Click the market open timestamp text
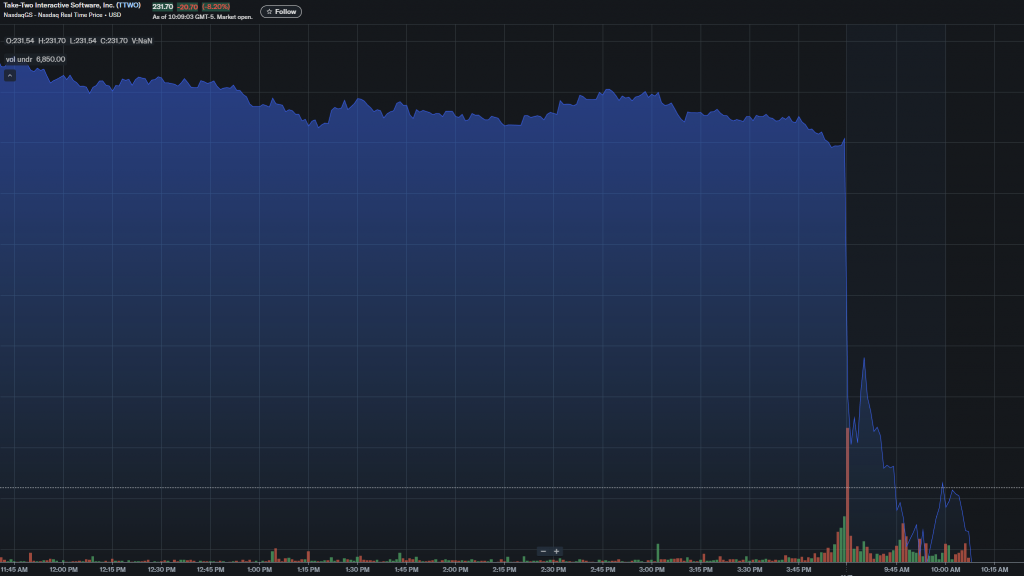This screenshot has width=1024, height=576. point(200,17)
